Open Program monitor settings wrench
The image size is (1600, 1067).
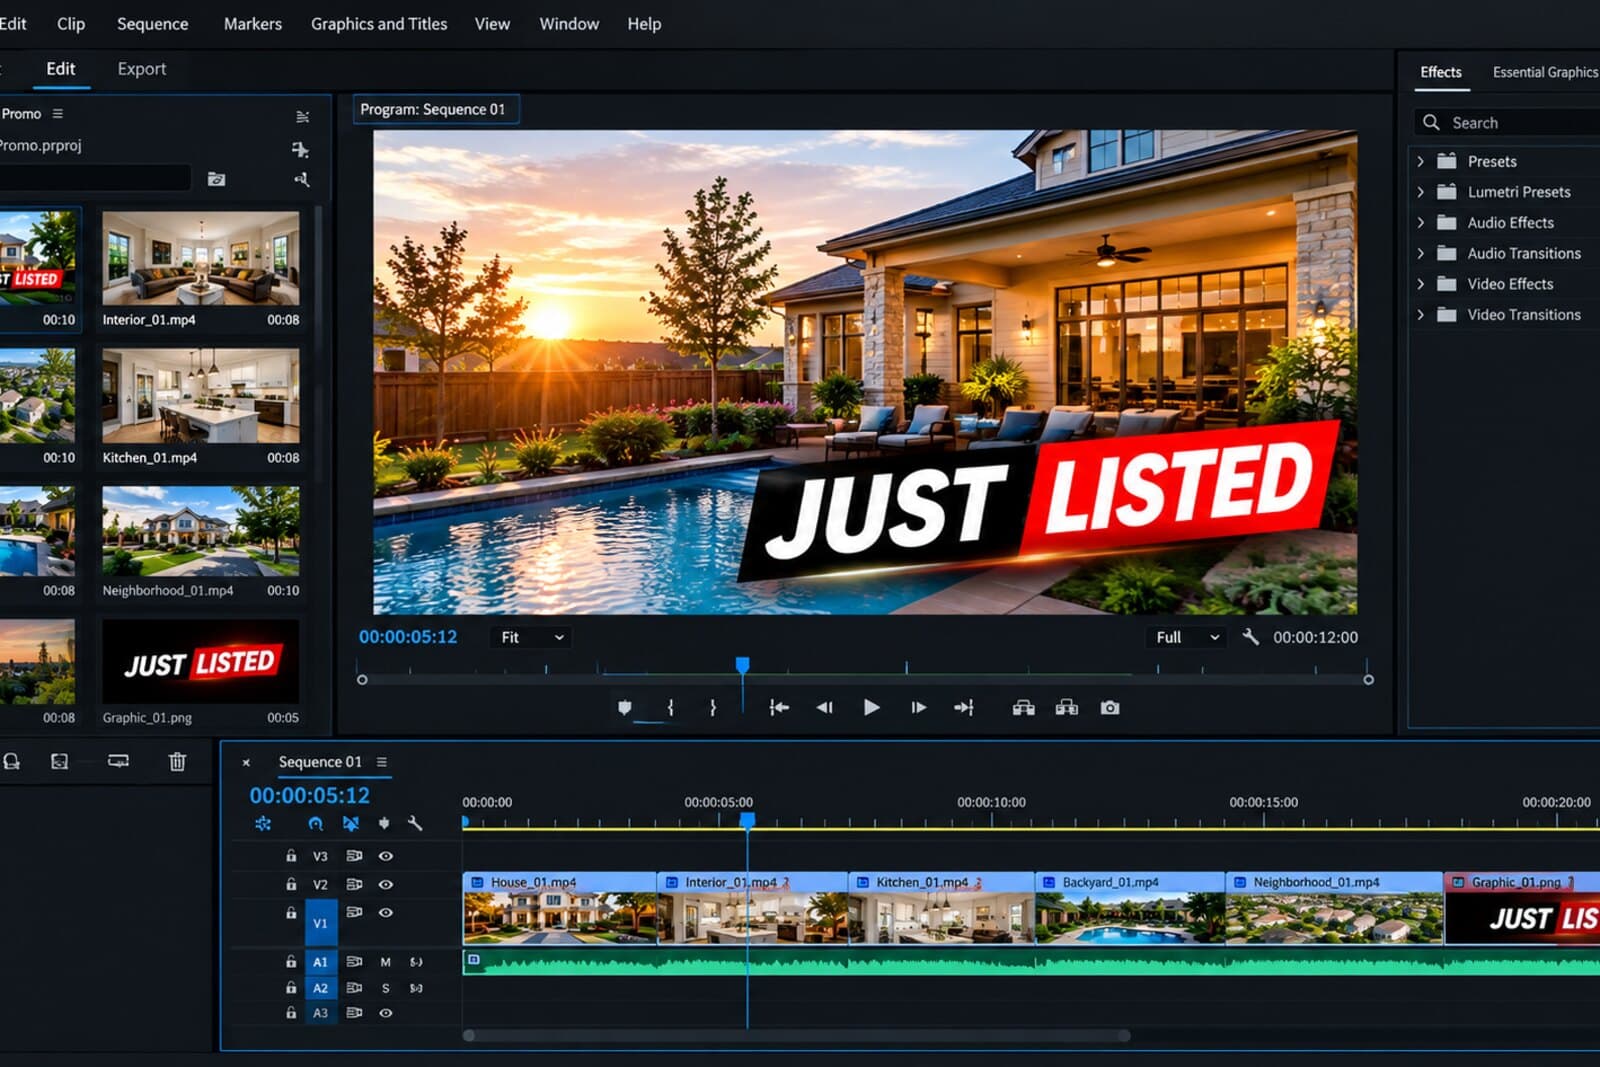click(x=1250, y=637)
